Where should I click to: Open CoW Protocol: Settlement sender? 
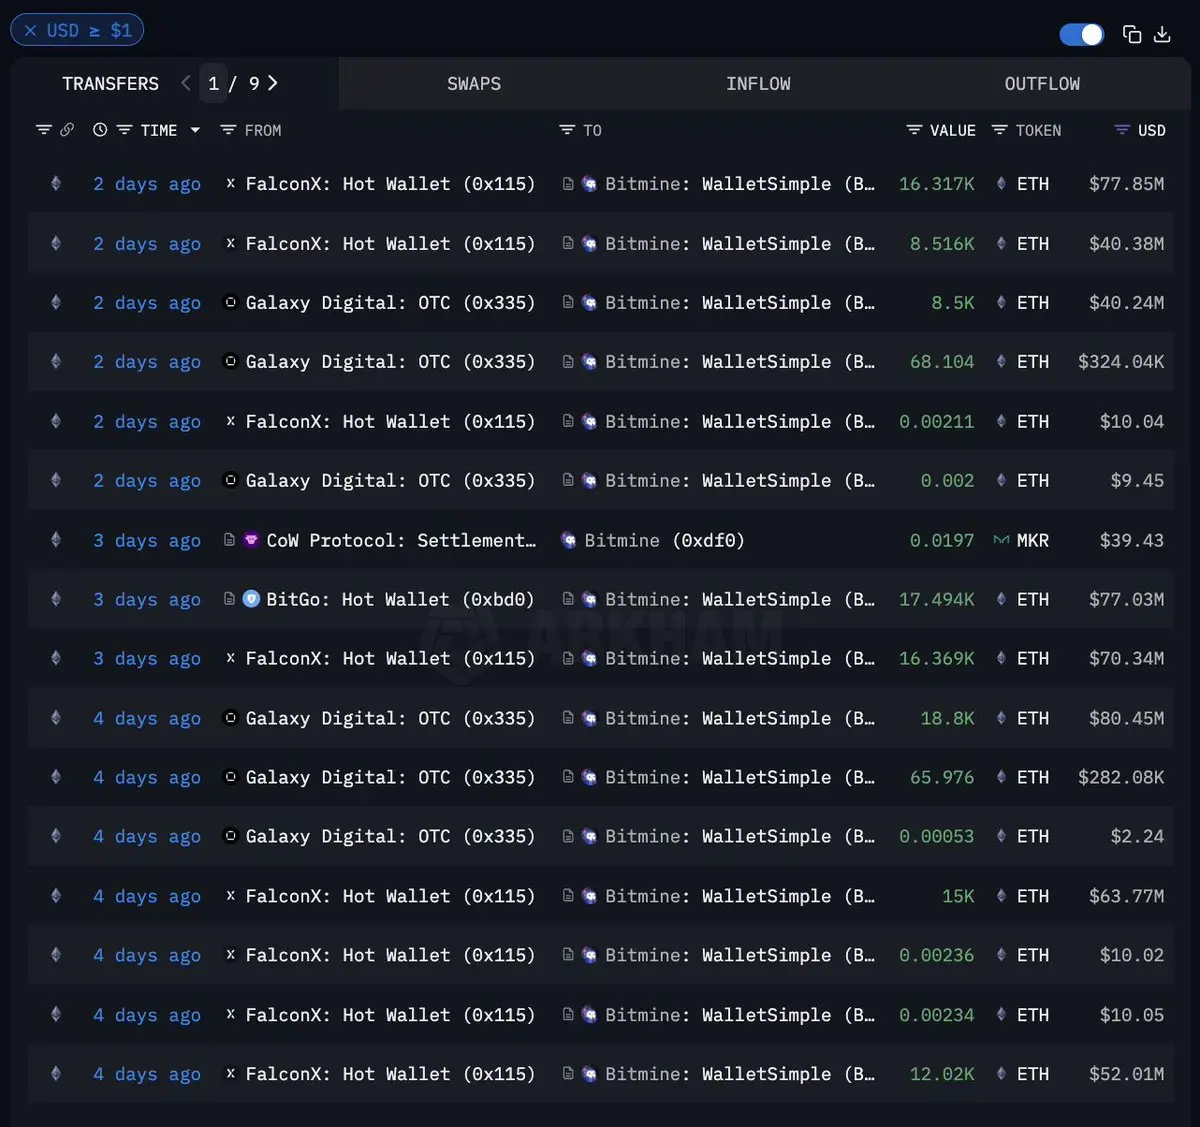click(401, 540)
